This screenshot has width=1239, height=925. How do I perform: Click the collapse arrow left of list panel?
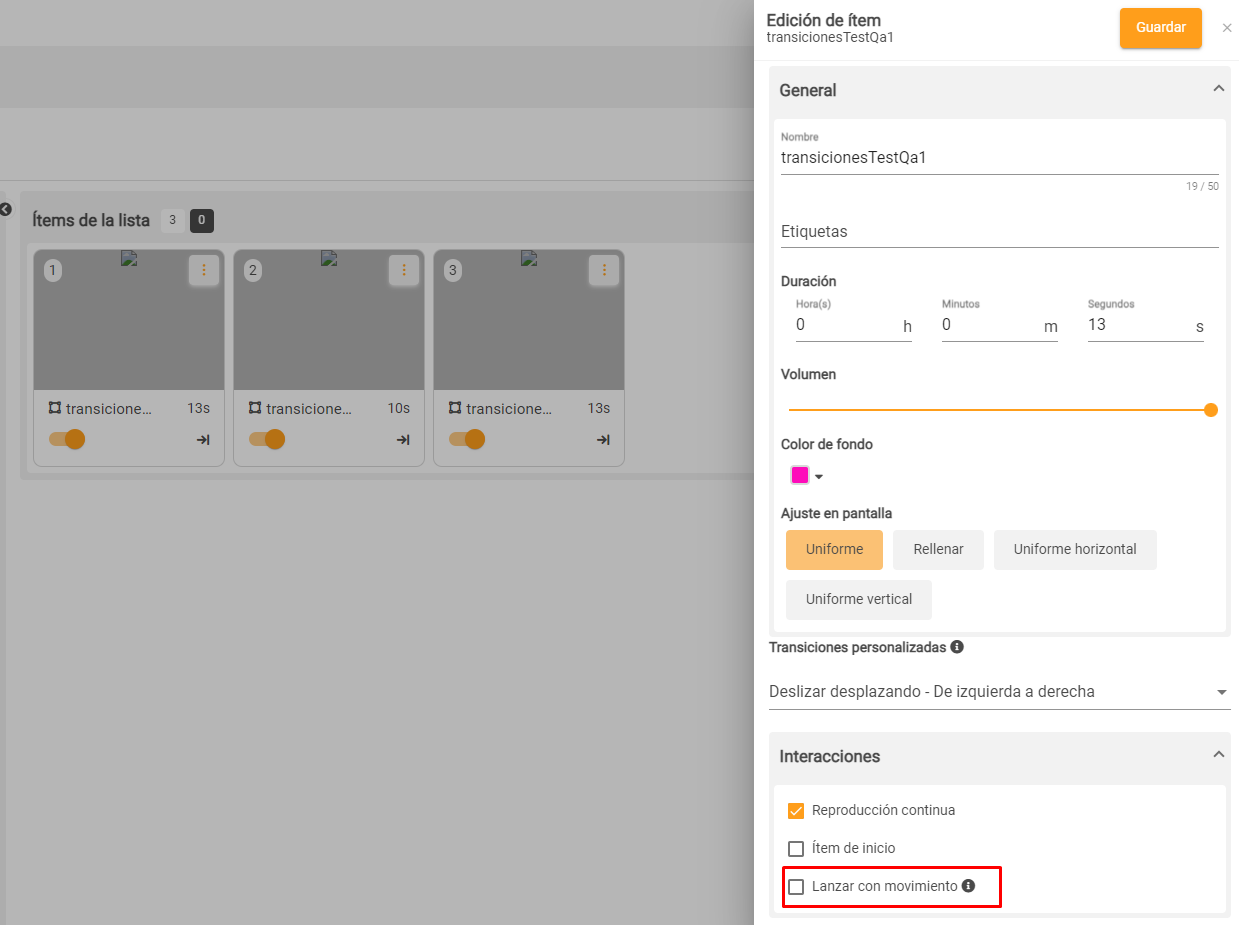pos(5,209)
